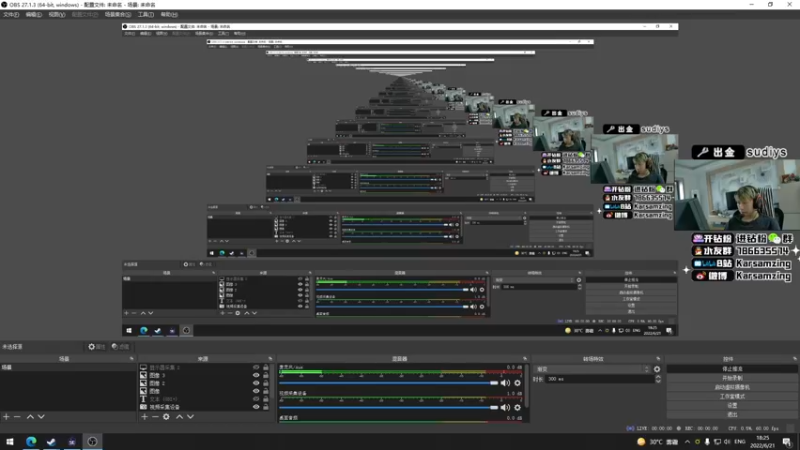Move the scene up in the Scenes panel
This screenshot has height=450, width=800.
pos(30,417)
